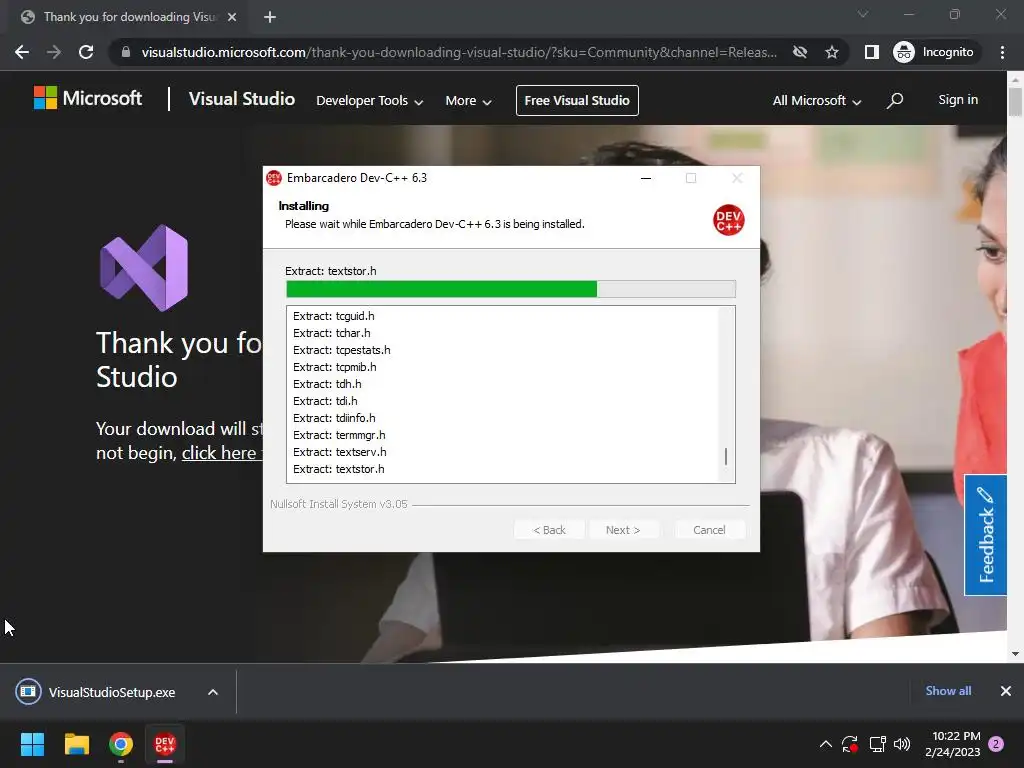Click the Dev-C++ taskbar icon
1024x768 pixels.
[165, 744]
